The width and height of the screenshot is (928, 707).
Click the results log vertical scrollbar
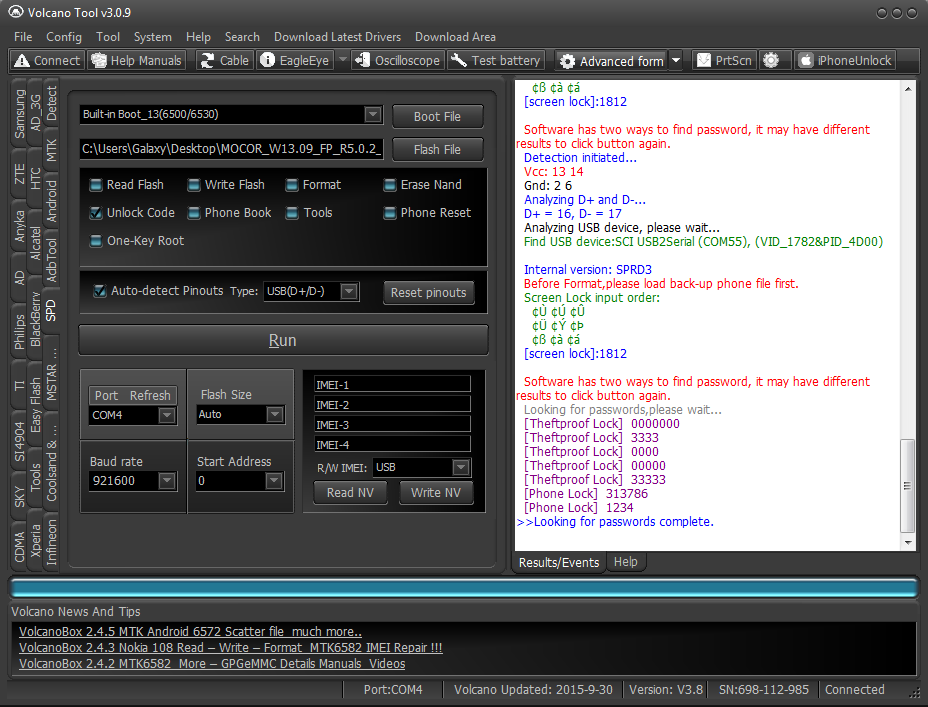(x=907, y=486)
